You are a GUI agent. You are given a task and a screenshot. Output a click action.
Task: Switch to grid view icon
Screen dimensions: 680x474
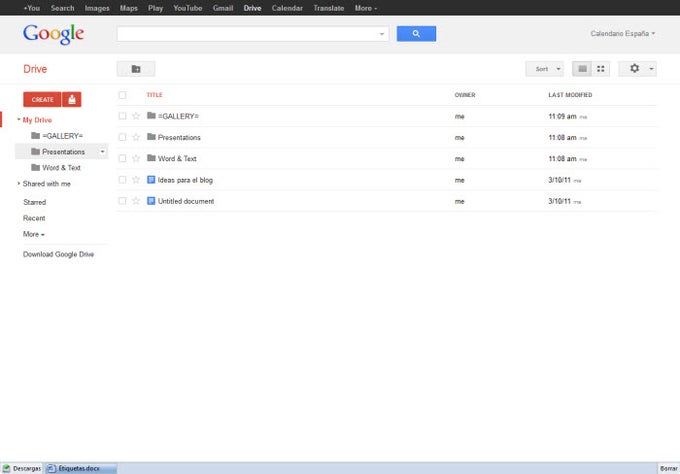tap(601, 69)
